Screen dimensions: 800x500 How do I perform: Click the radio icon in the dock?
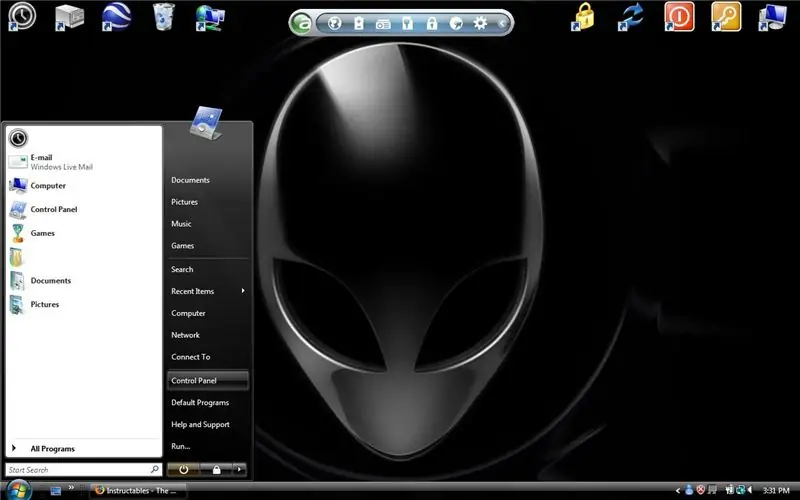[x=383, y=23]
